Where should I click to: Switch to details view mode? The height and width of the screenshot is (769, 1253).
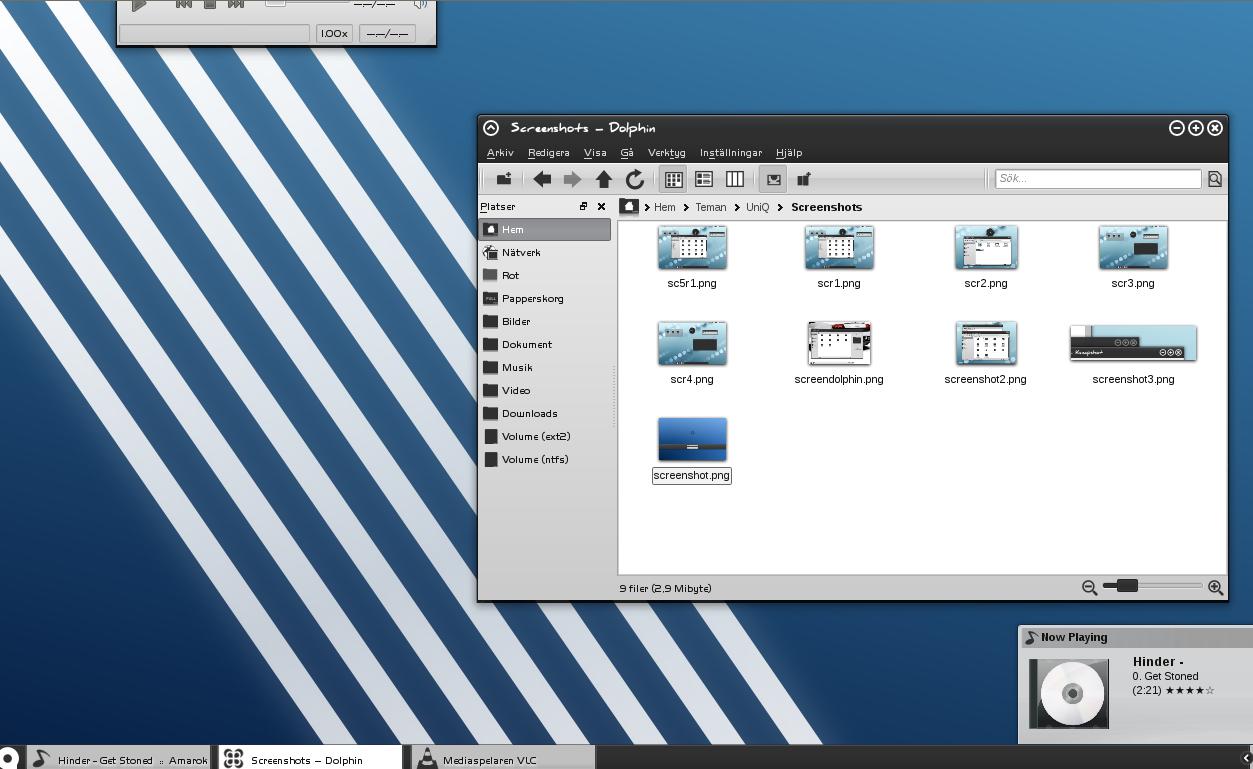[704, 179]
